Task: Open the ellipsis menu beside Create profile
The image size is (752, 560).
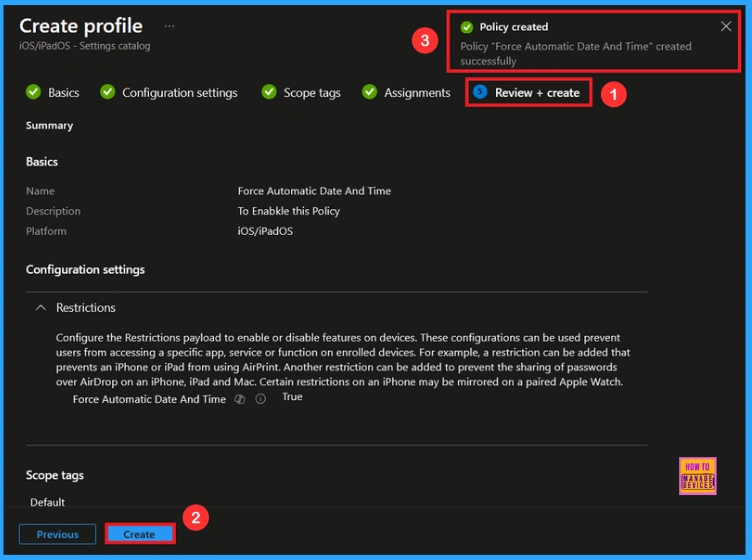Action: click(x=169, y=26)
